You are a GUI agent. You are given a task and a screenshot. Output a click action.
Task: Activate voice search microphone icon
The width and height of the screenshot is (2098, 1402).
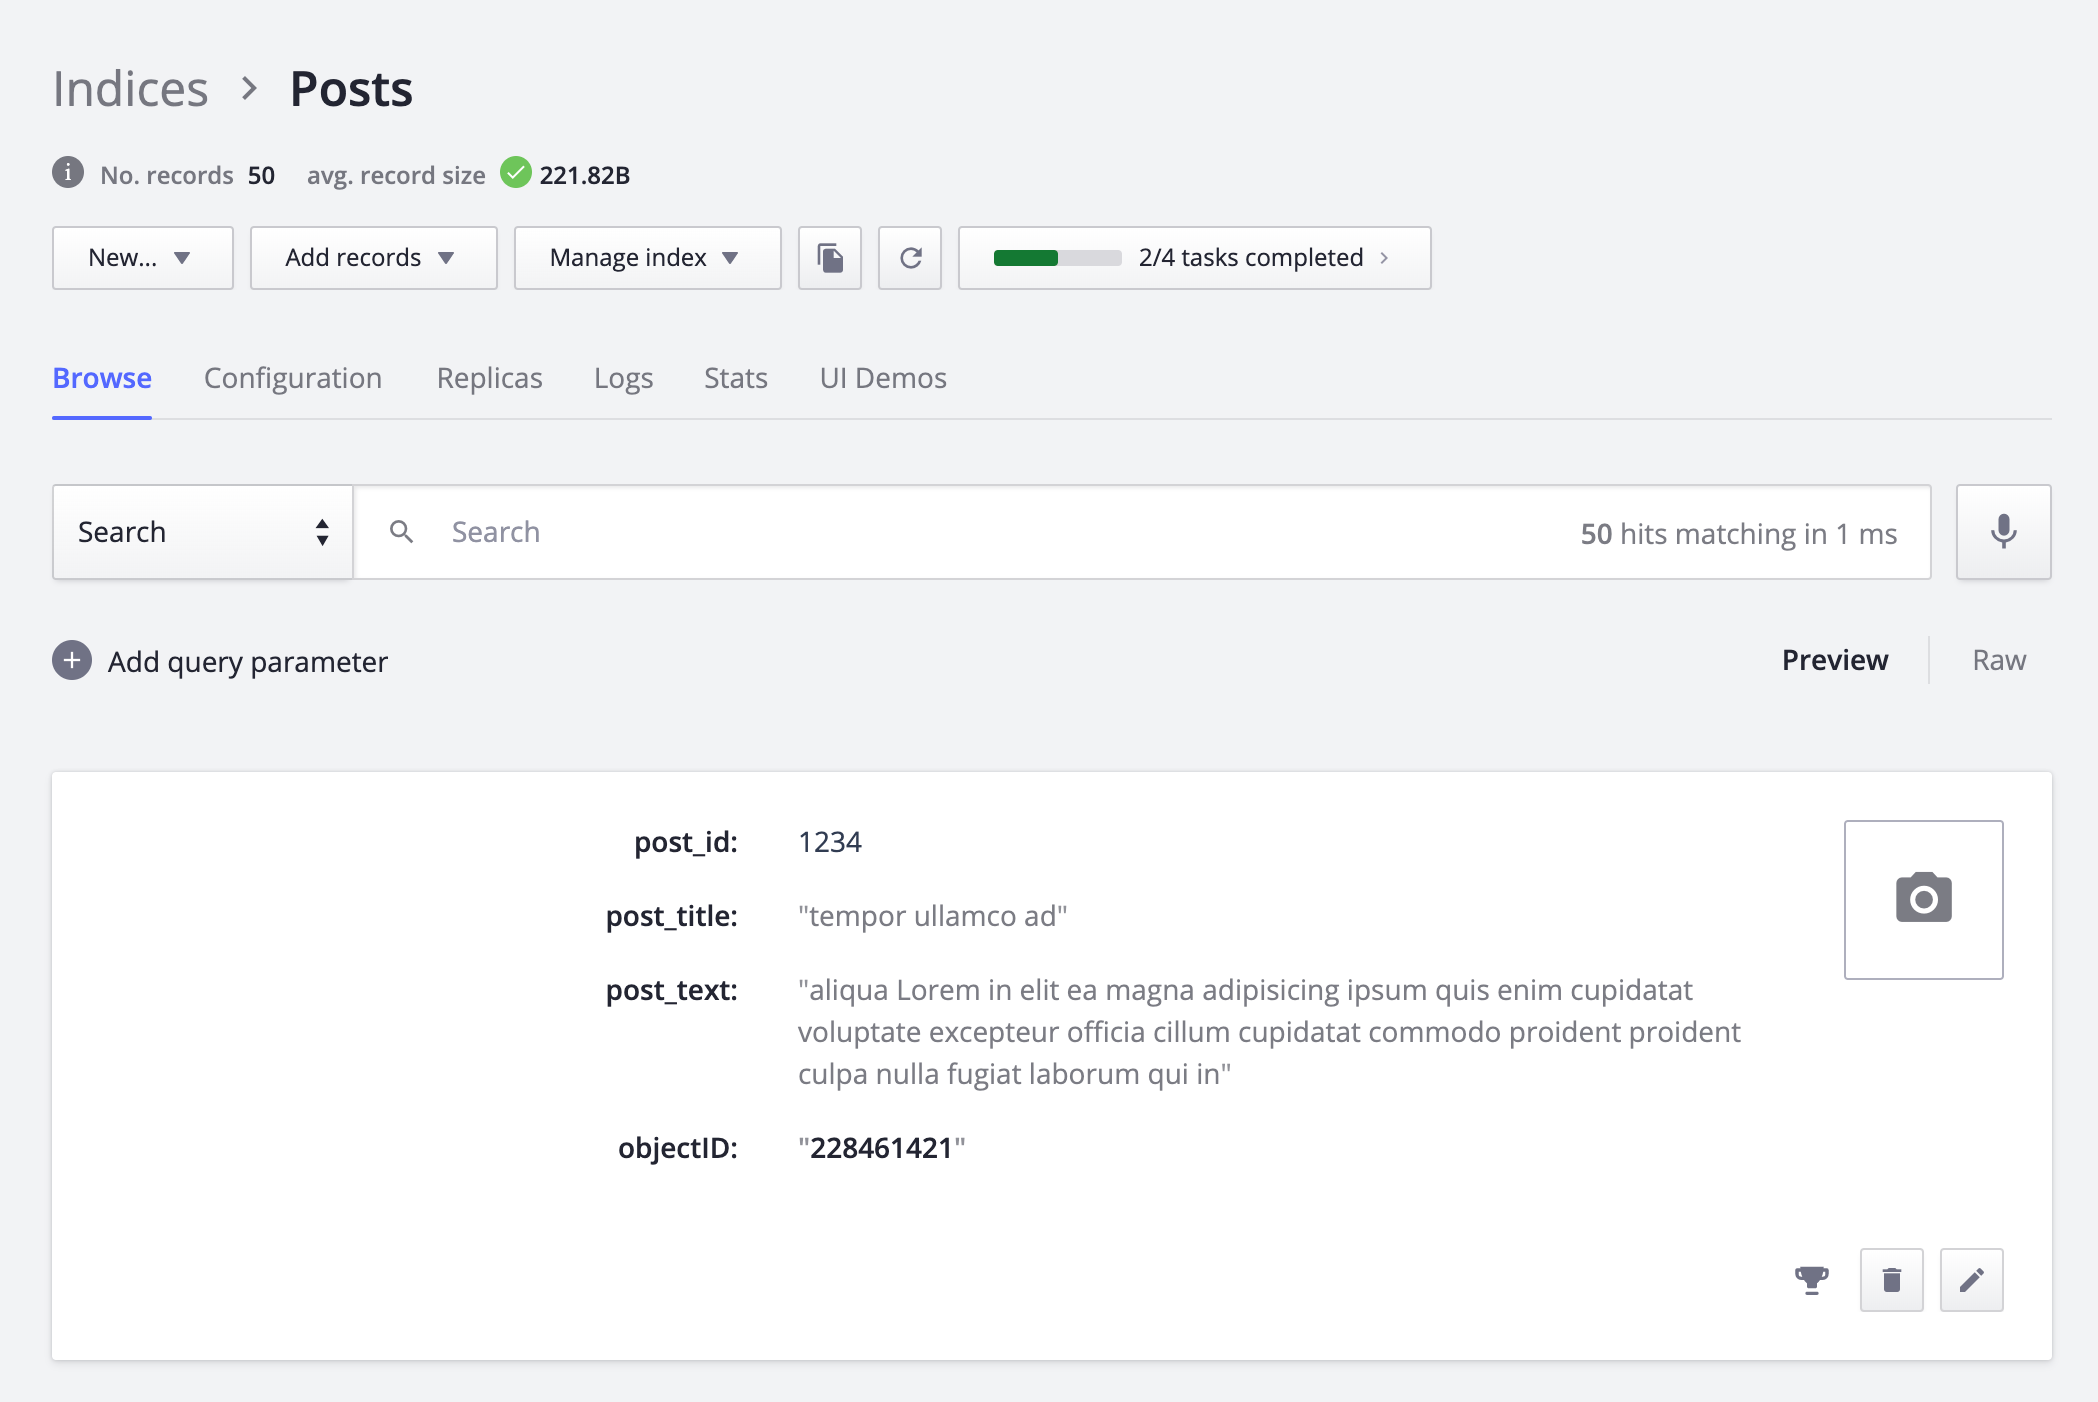tap(2003, 532)
